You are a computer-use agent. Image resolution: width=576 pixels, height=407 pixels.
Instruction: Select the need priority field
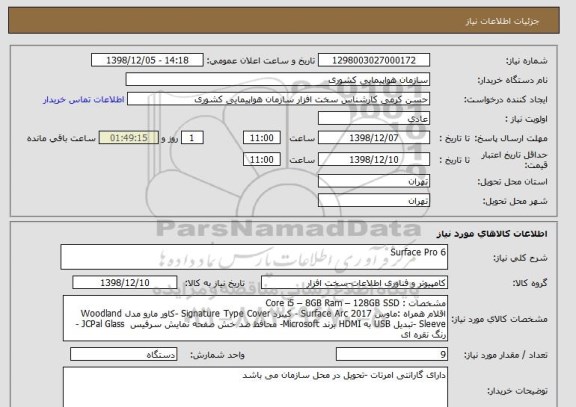tap(374, 119)
